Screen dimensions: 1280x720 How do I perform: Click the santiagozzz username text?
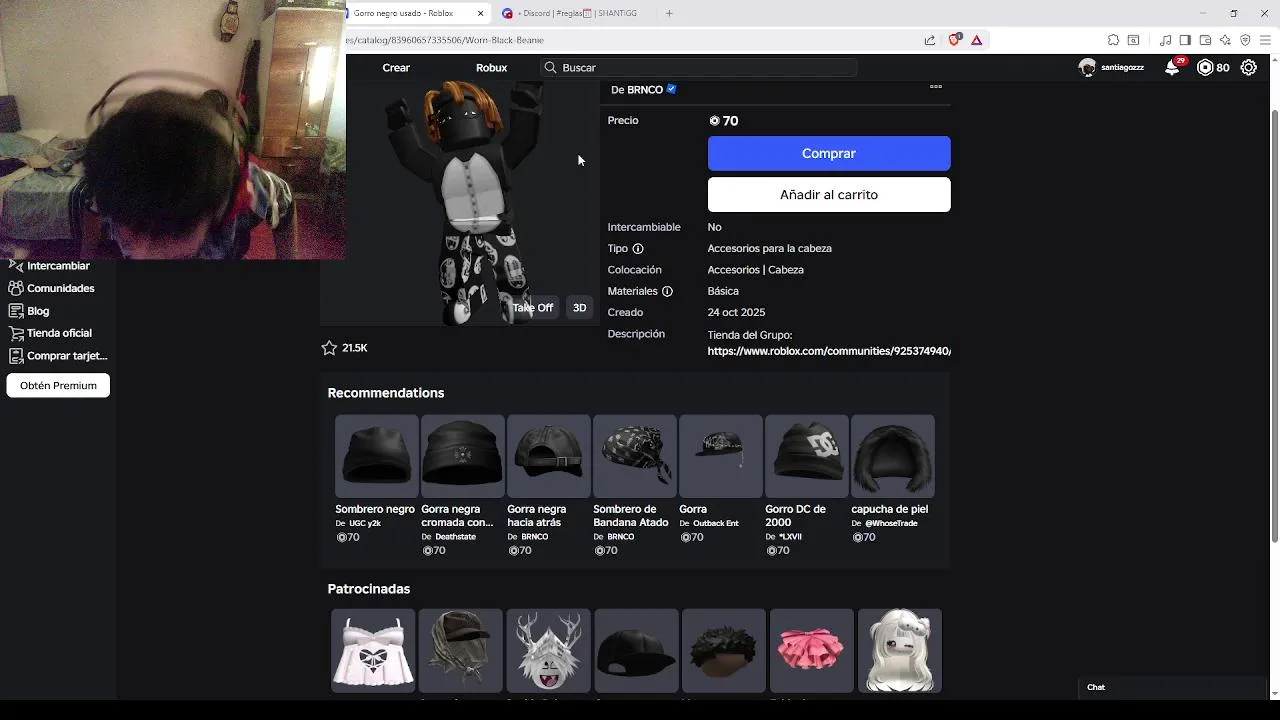pos(1123,68)
